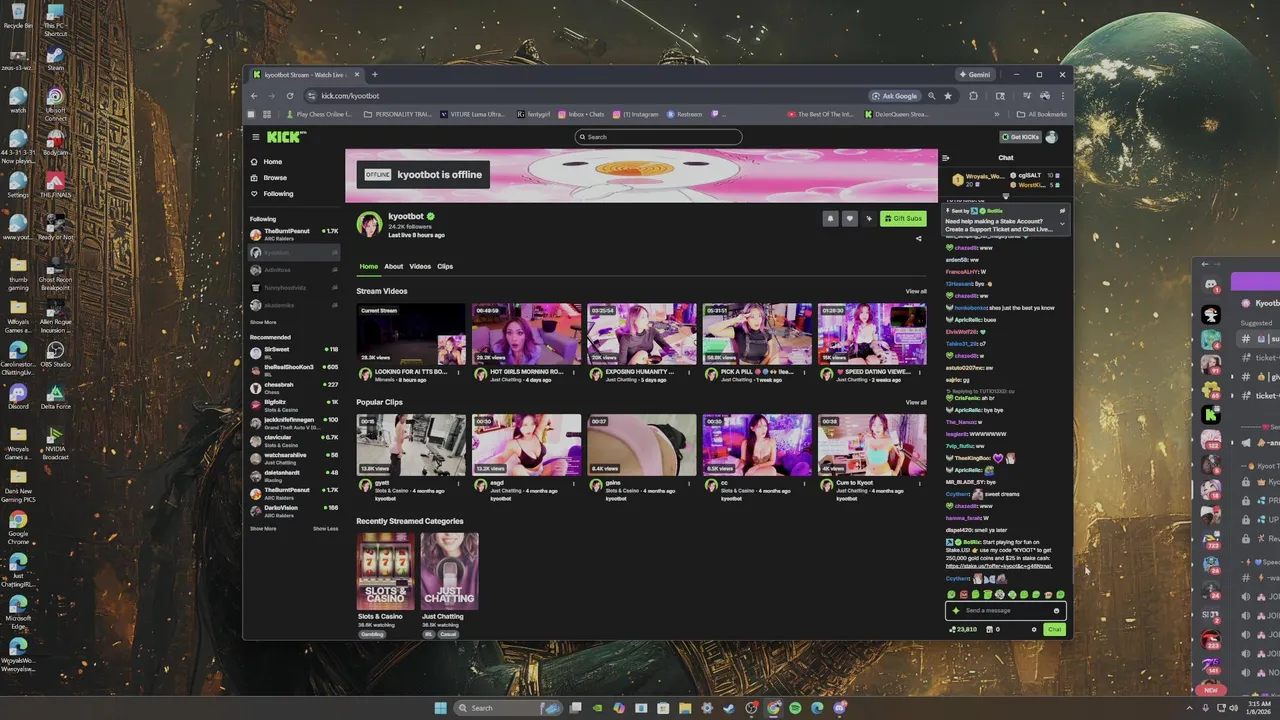The image size is (1280, 720).
Task: Open chat settings gear icon
Action: coord(1034,629)
